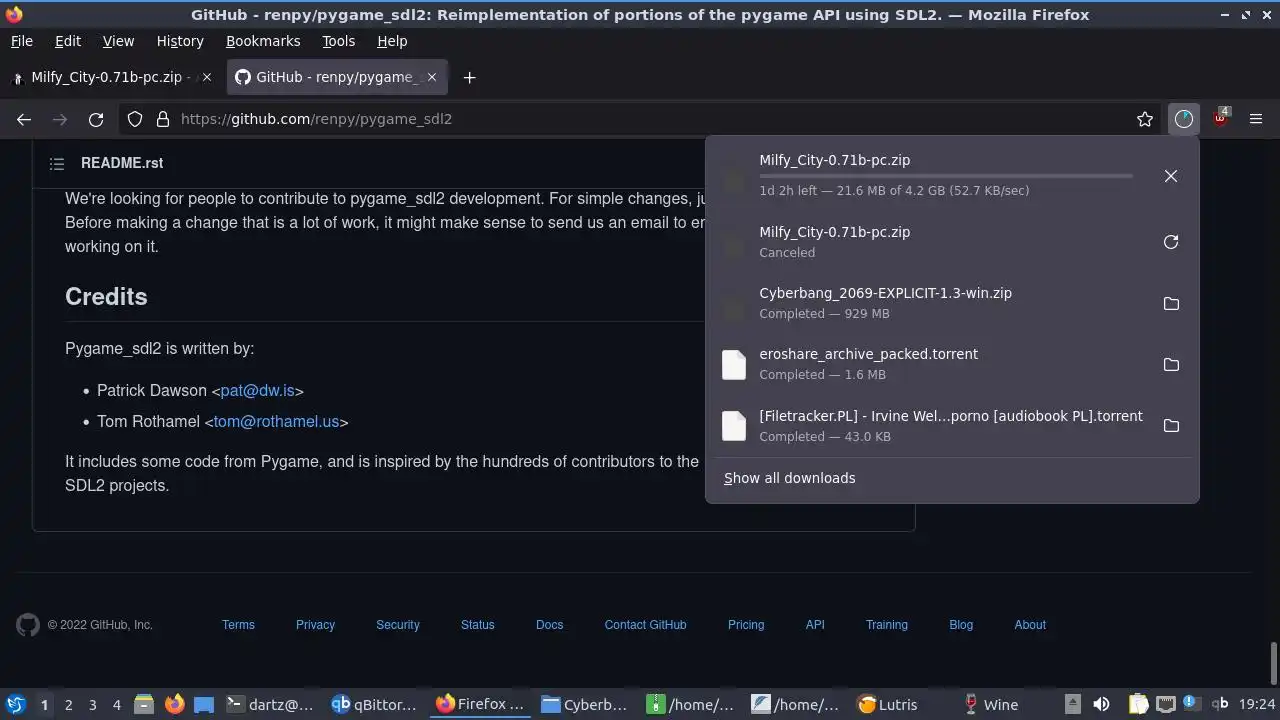The image size is (1280, 720).
Task: Click the Forward navigation arrow
Action: click(60, 119)
